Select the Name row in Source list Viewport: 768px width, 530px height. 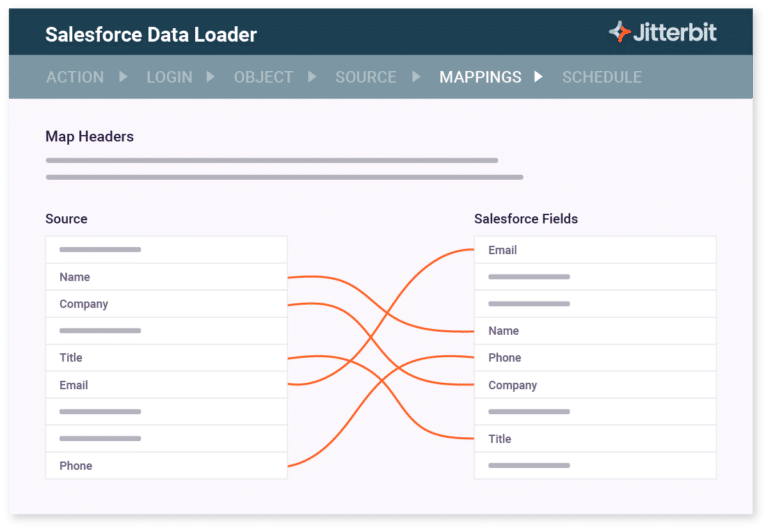tap(166, 277)
